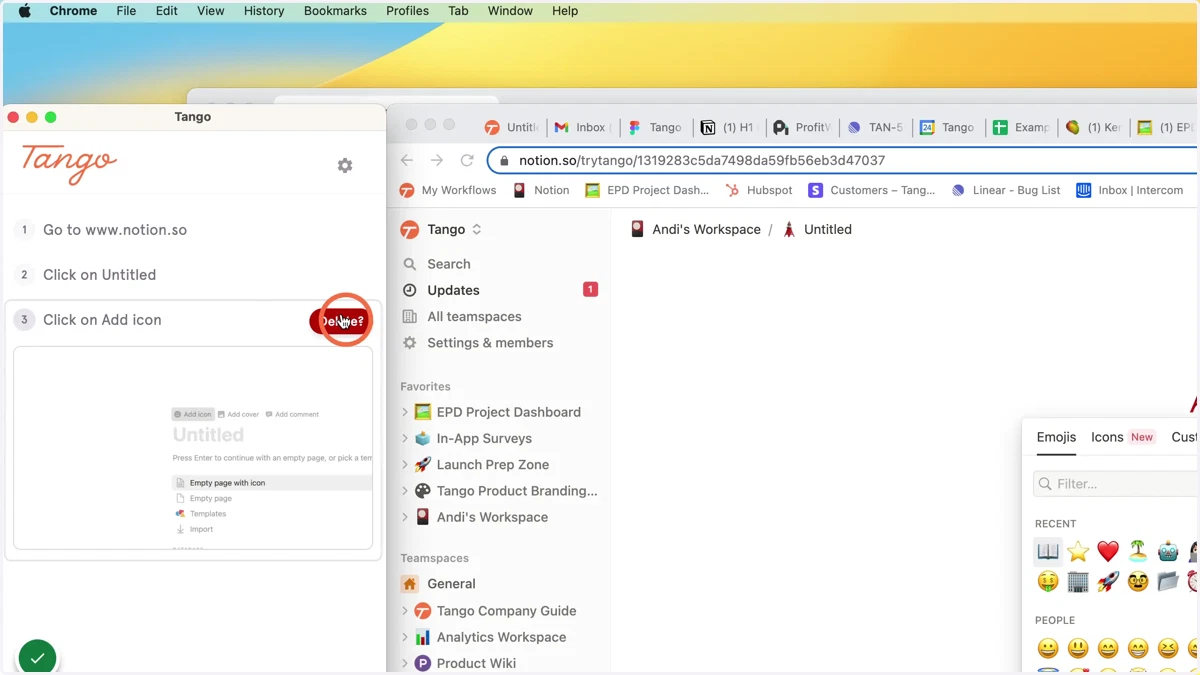Pick the file folder emoji
Viewport: 1200px width, 675px height.
[1168, 581]
